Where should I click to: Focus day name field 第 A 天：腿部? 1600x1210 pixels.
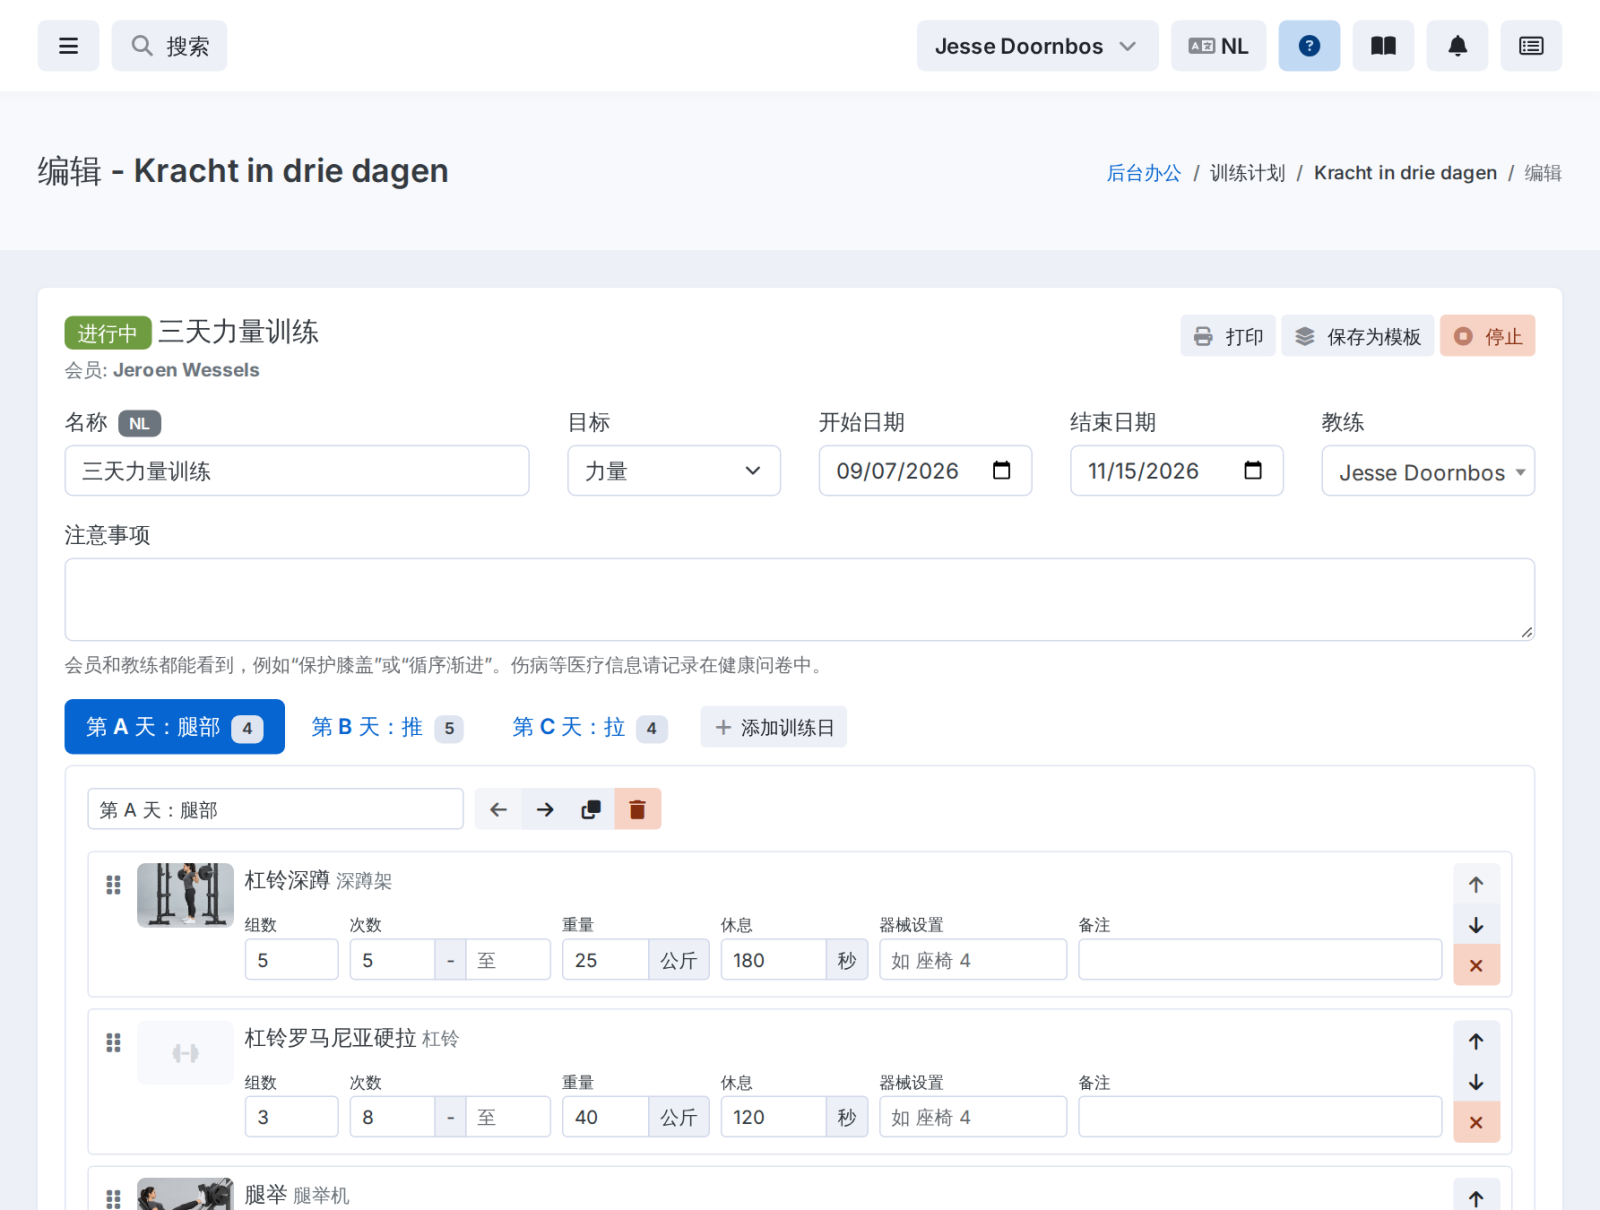276,809
